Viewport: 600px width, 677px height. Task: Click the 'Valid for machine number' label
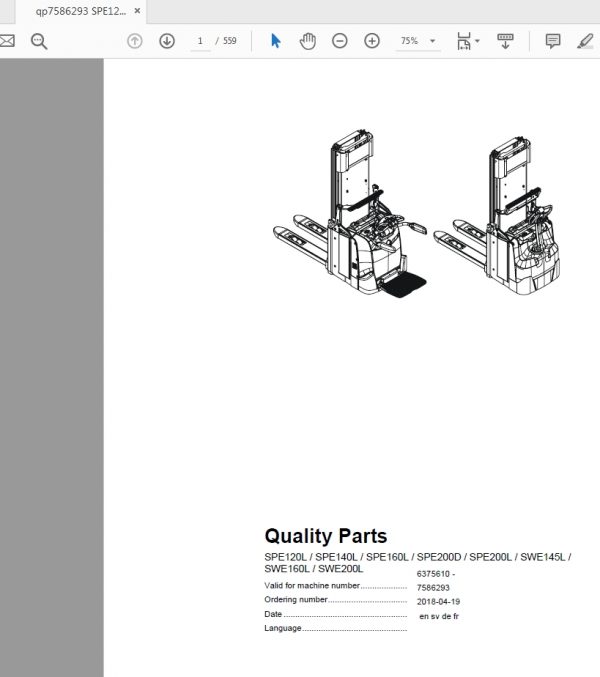(312, 585)
